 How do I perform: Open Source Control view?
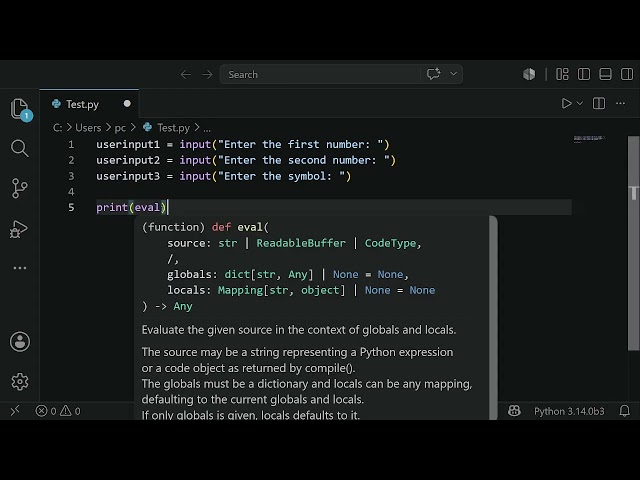tap(20, 188)
